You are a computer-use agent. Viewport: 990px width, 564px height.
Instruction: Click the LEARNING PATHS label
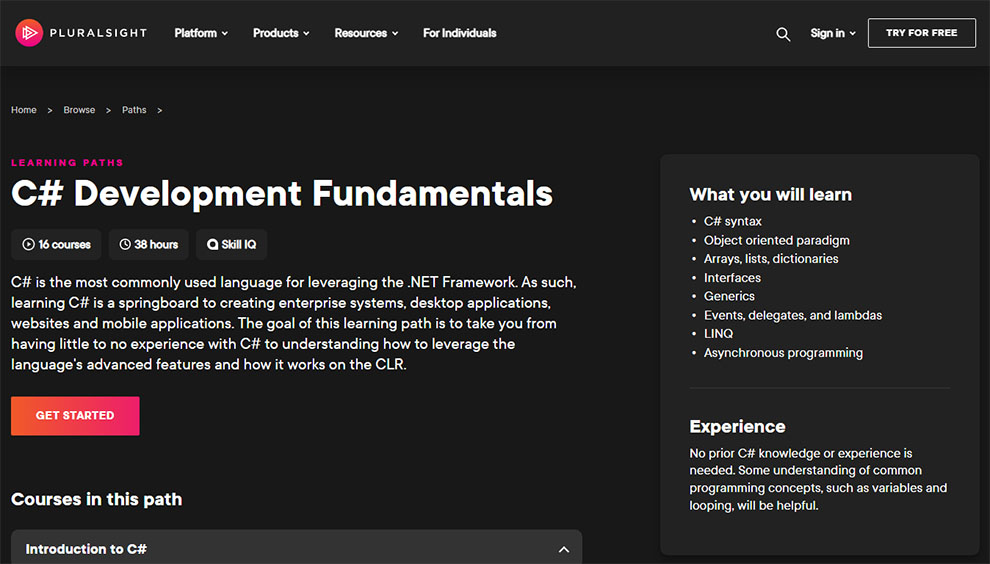click(67, 162)
